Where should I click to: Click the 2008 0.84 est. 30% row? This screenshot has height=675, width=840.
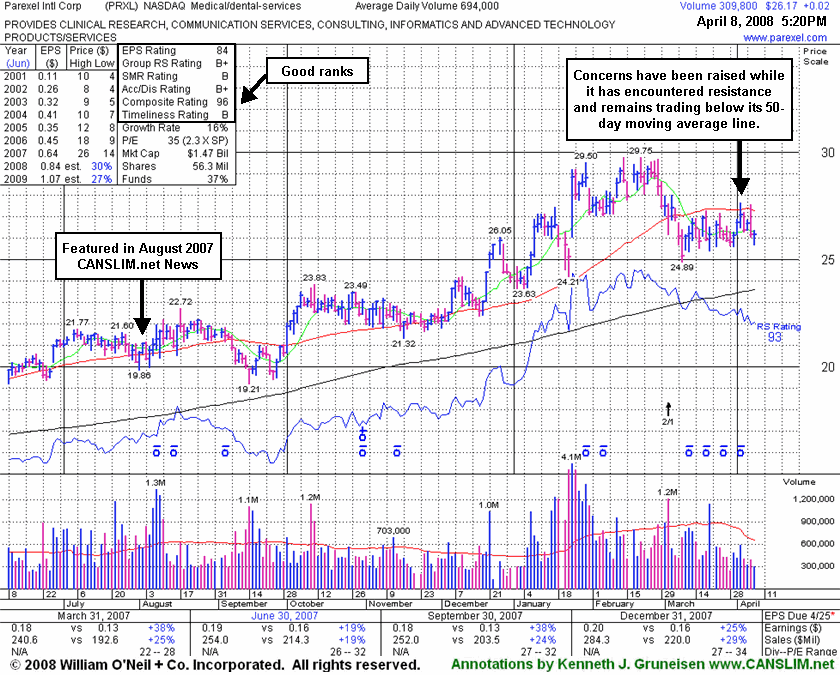point(59,167)
